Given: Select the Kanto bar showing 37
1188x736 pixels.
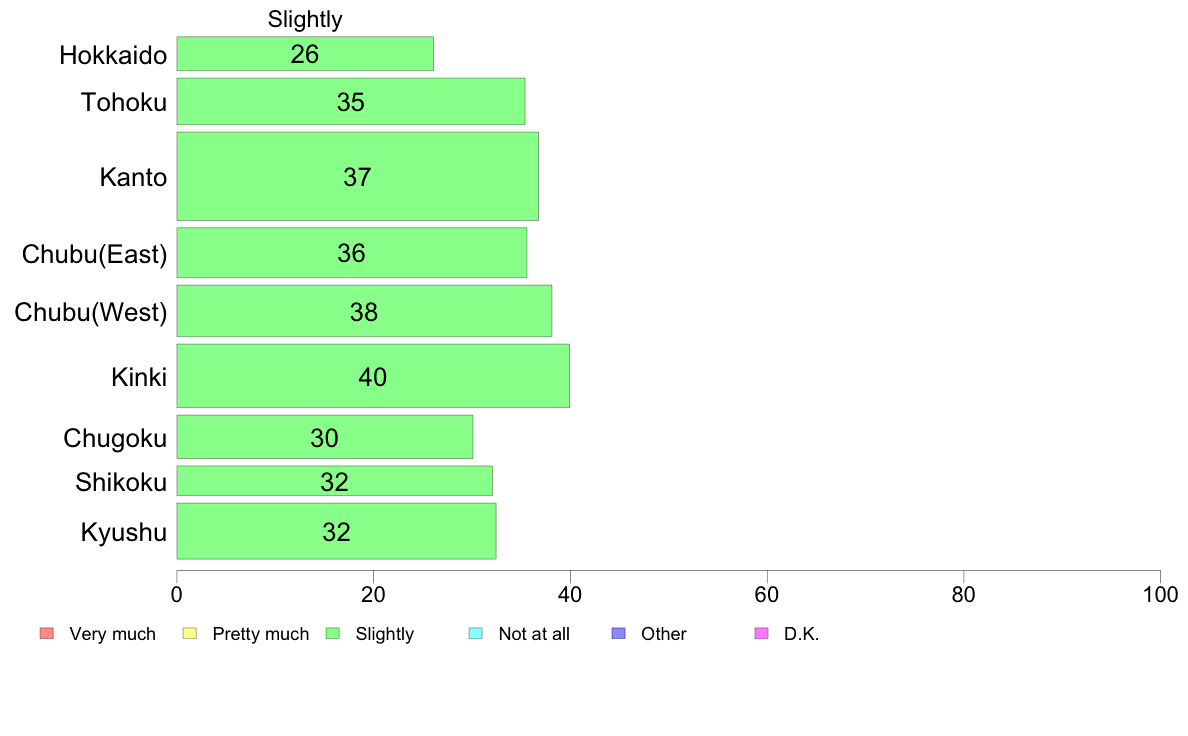Looking at the screenshot, I should pos(358,177).
